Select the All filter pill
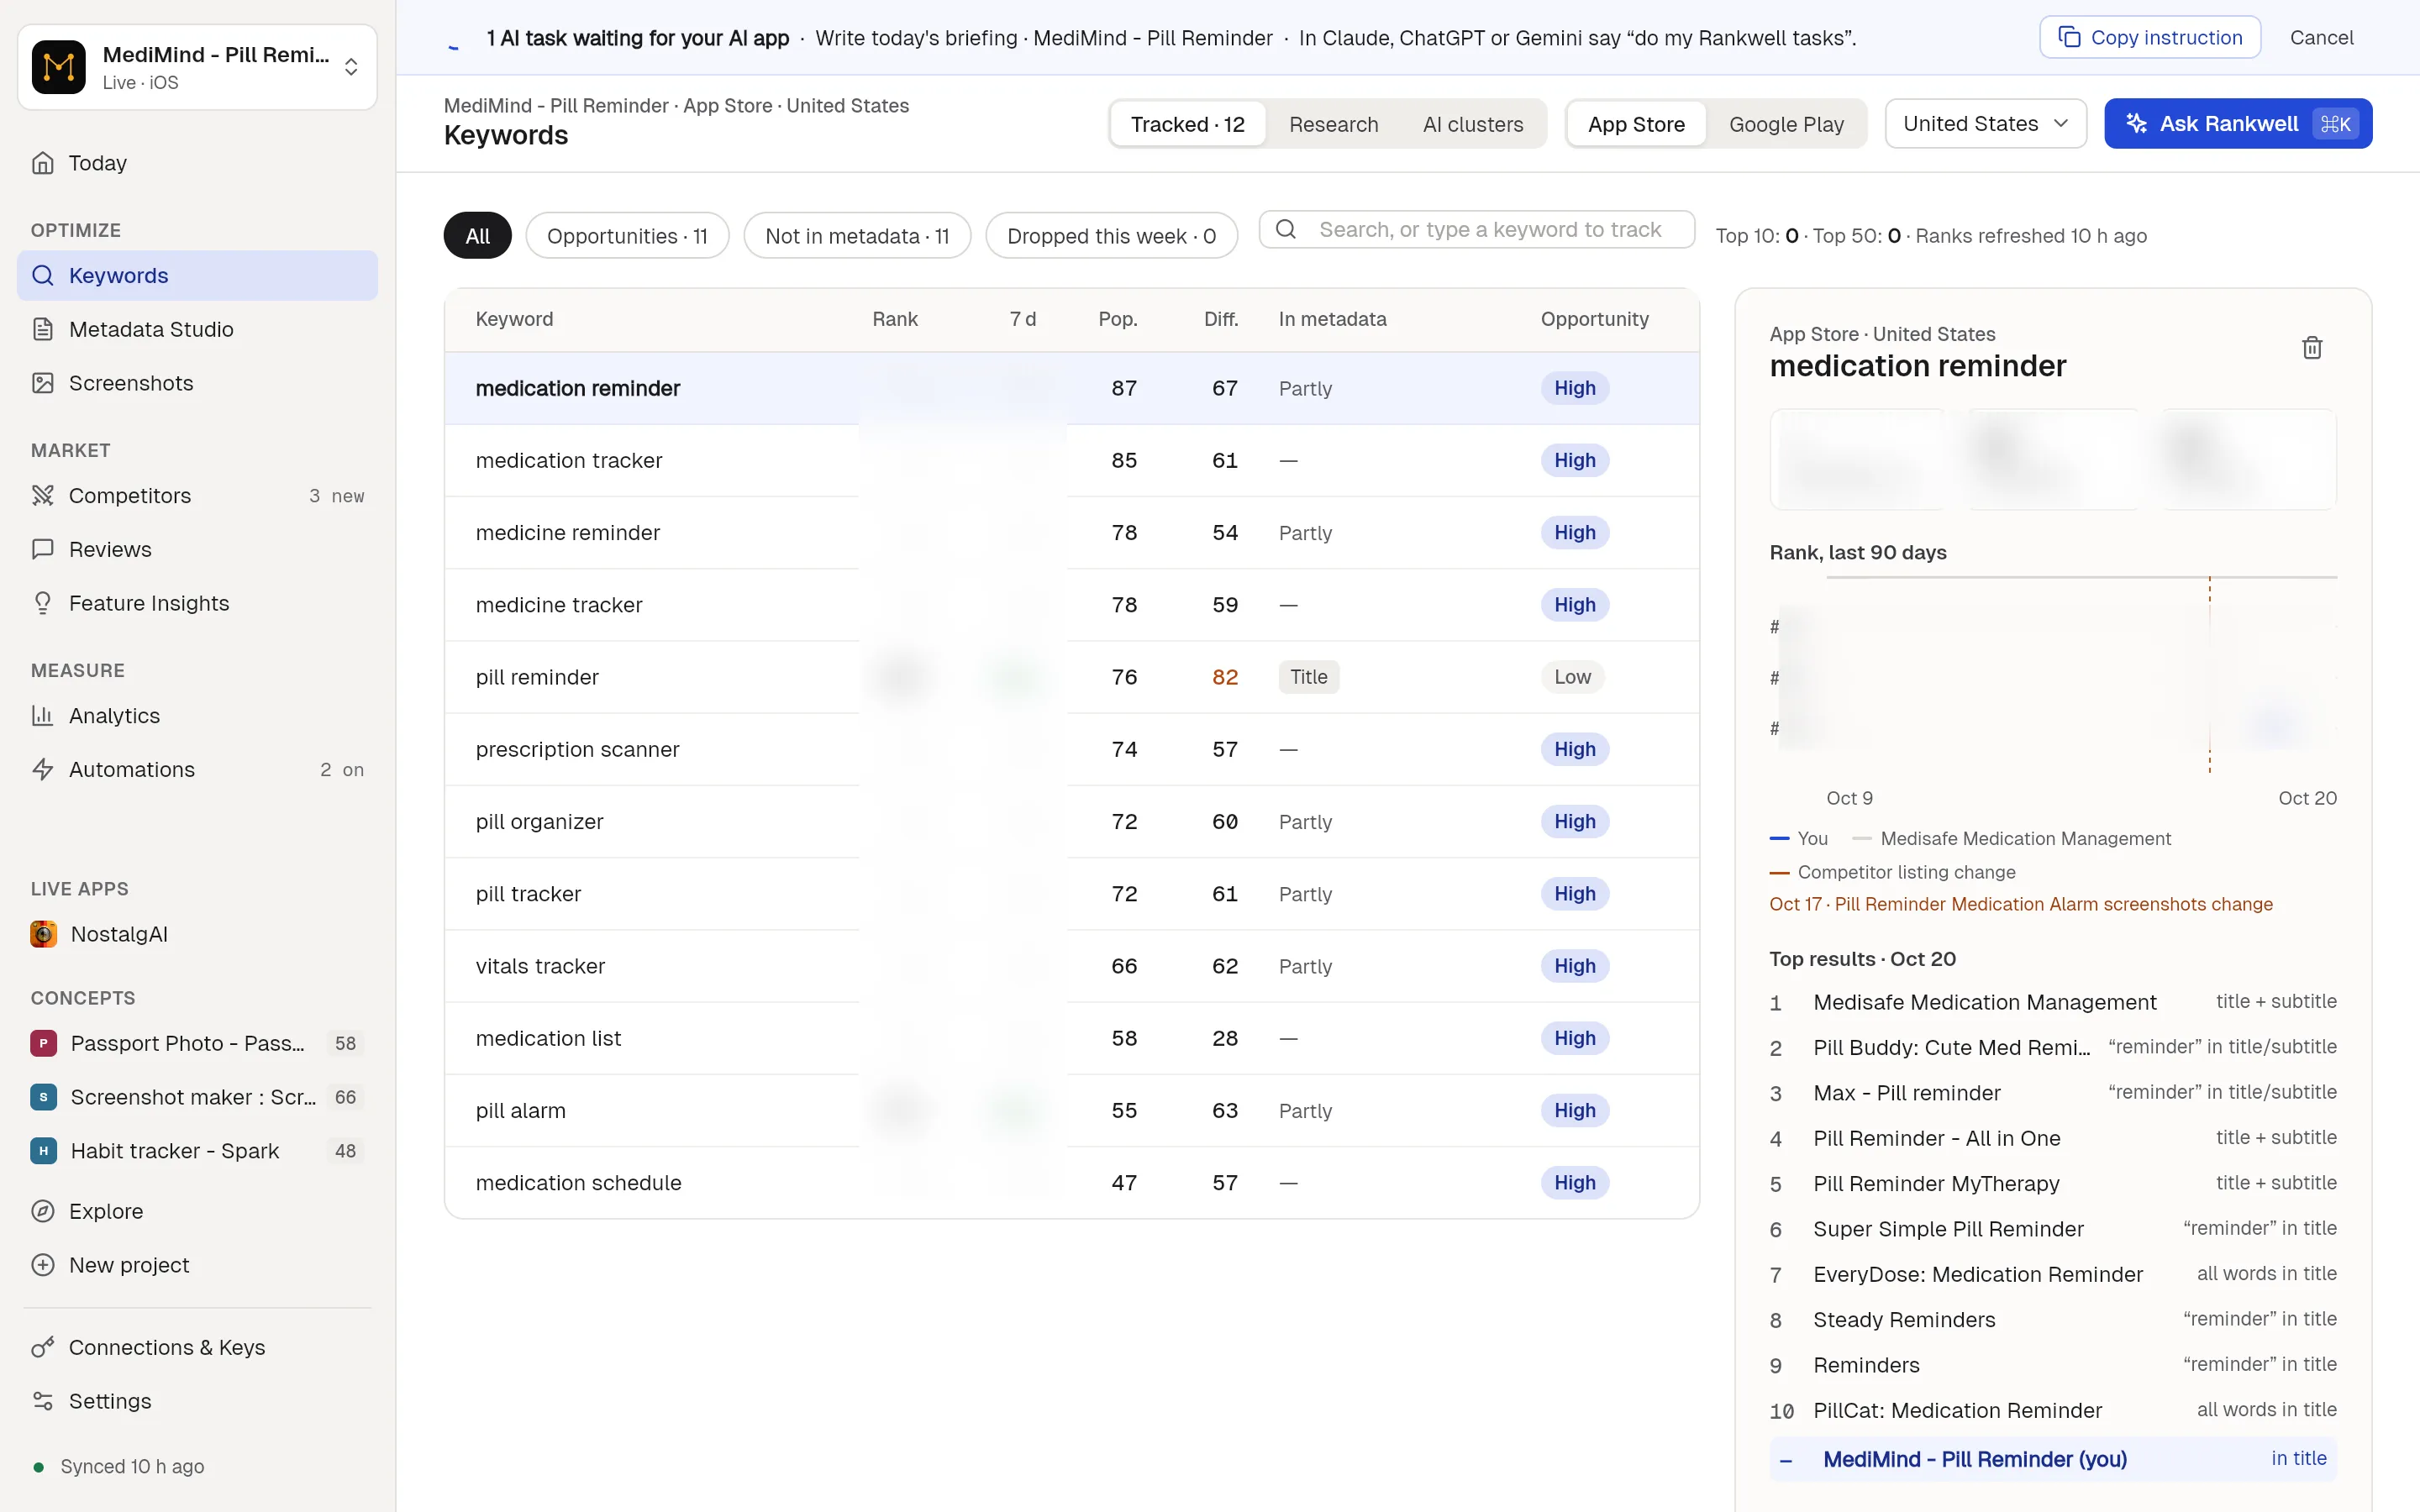Viewport: 2420px width, 1512px height. click(x=477, y=236)
